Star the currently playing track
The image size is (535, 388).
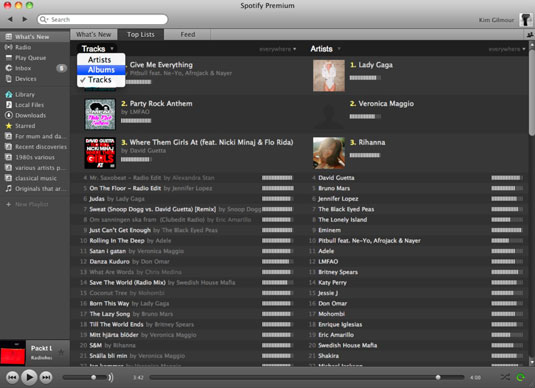pyautogui.click(x=61, y=352)
